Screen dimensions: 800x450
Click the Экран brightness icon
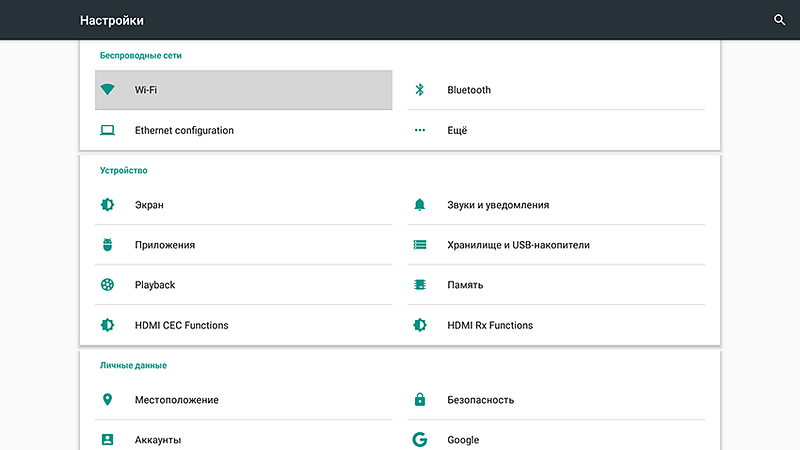(108, 205)
